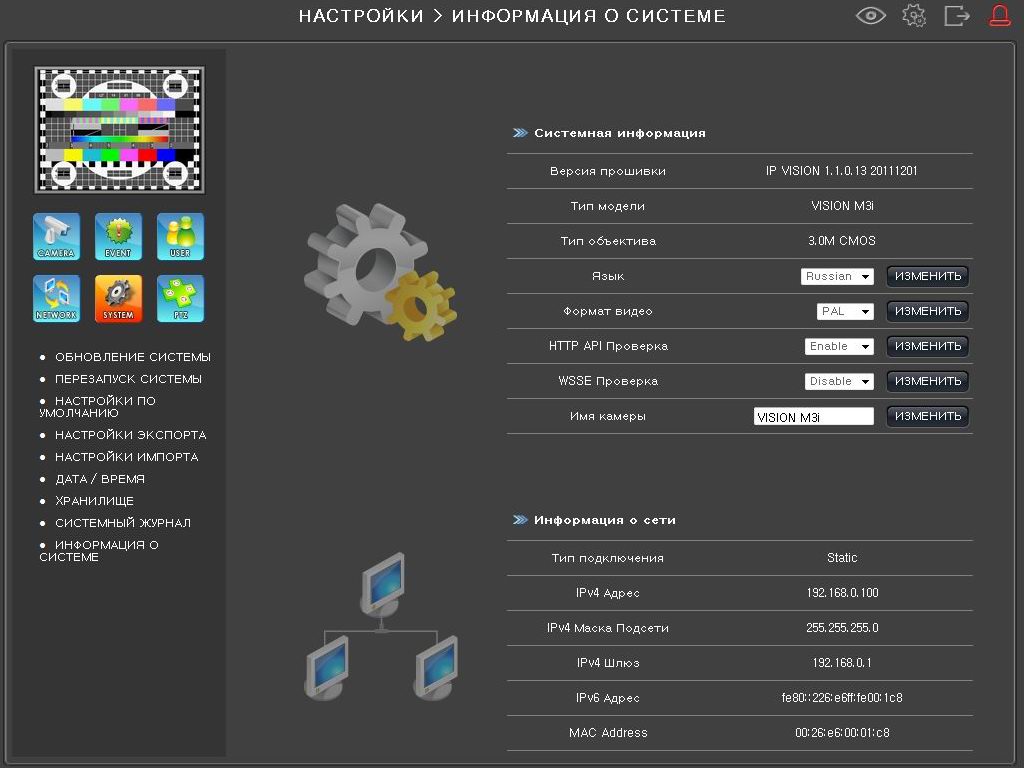Open the CAMERA settings icon

pos(56,236)
